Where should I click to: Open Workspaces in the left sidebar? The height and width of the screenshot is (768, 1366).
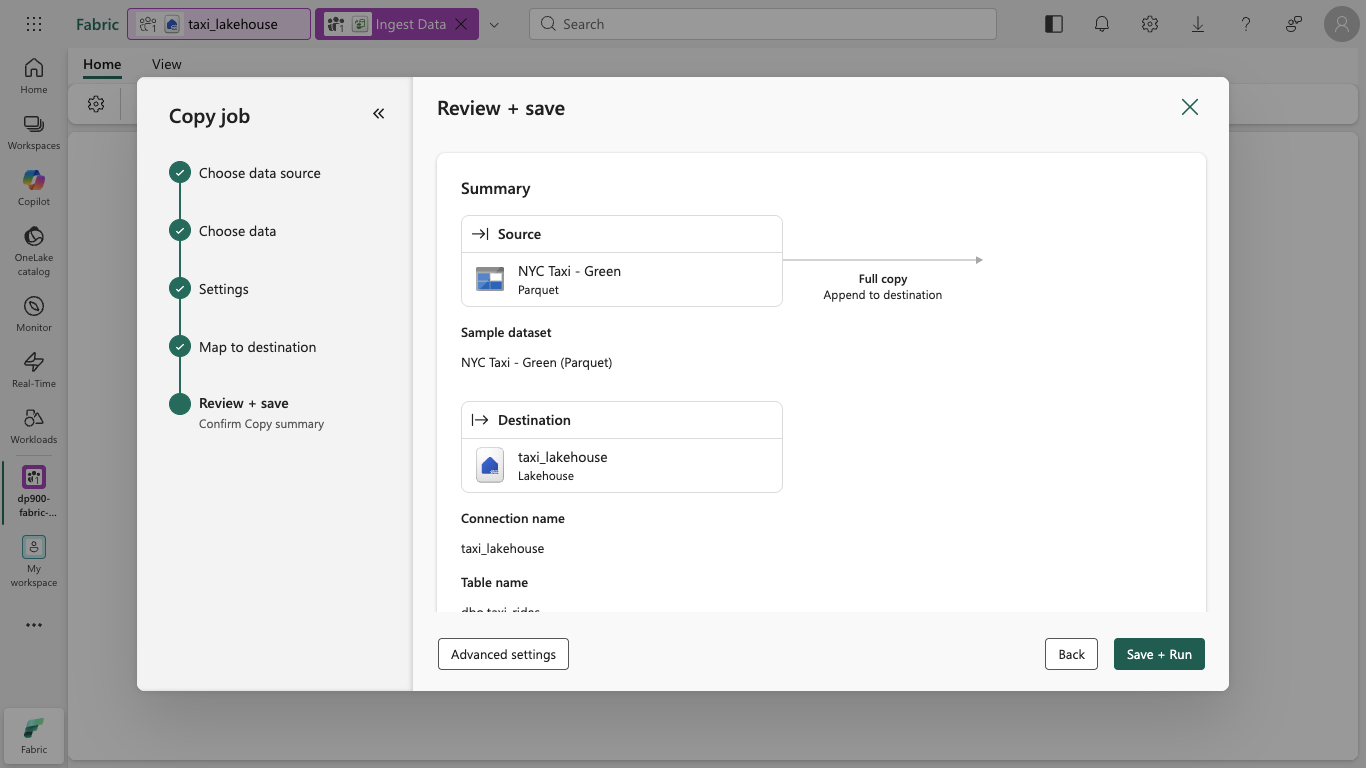[34, 132]
